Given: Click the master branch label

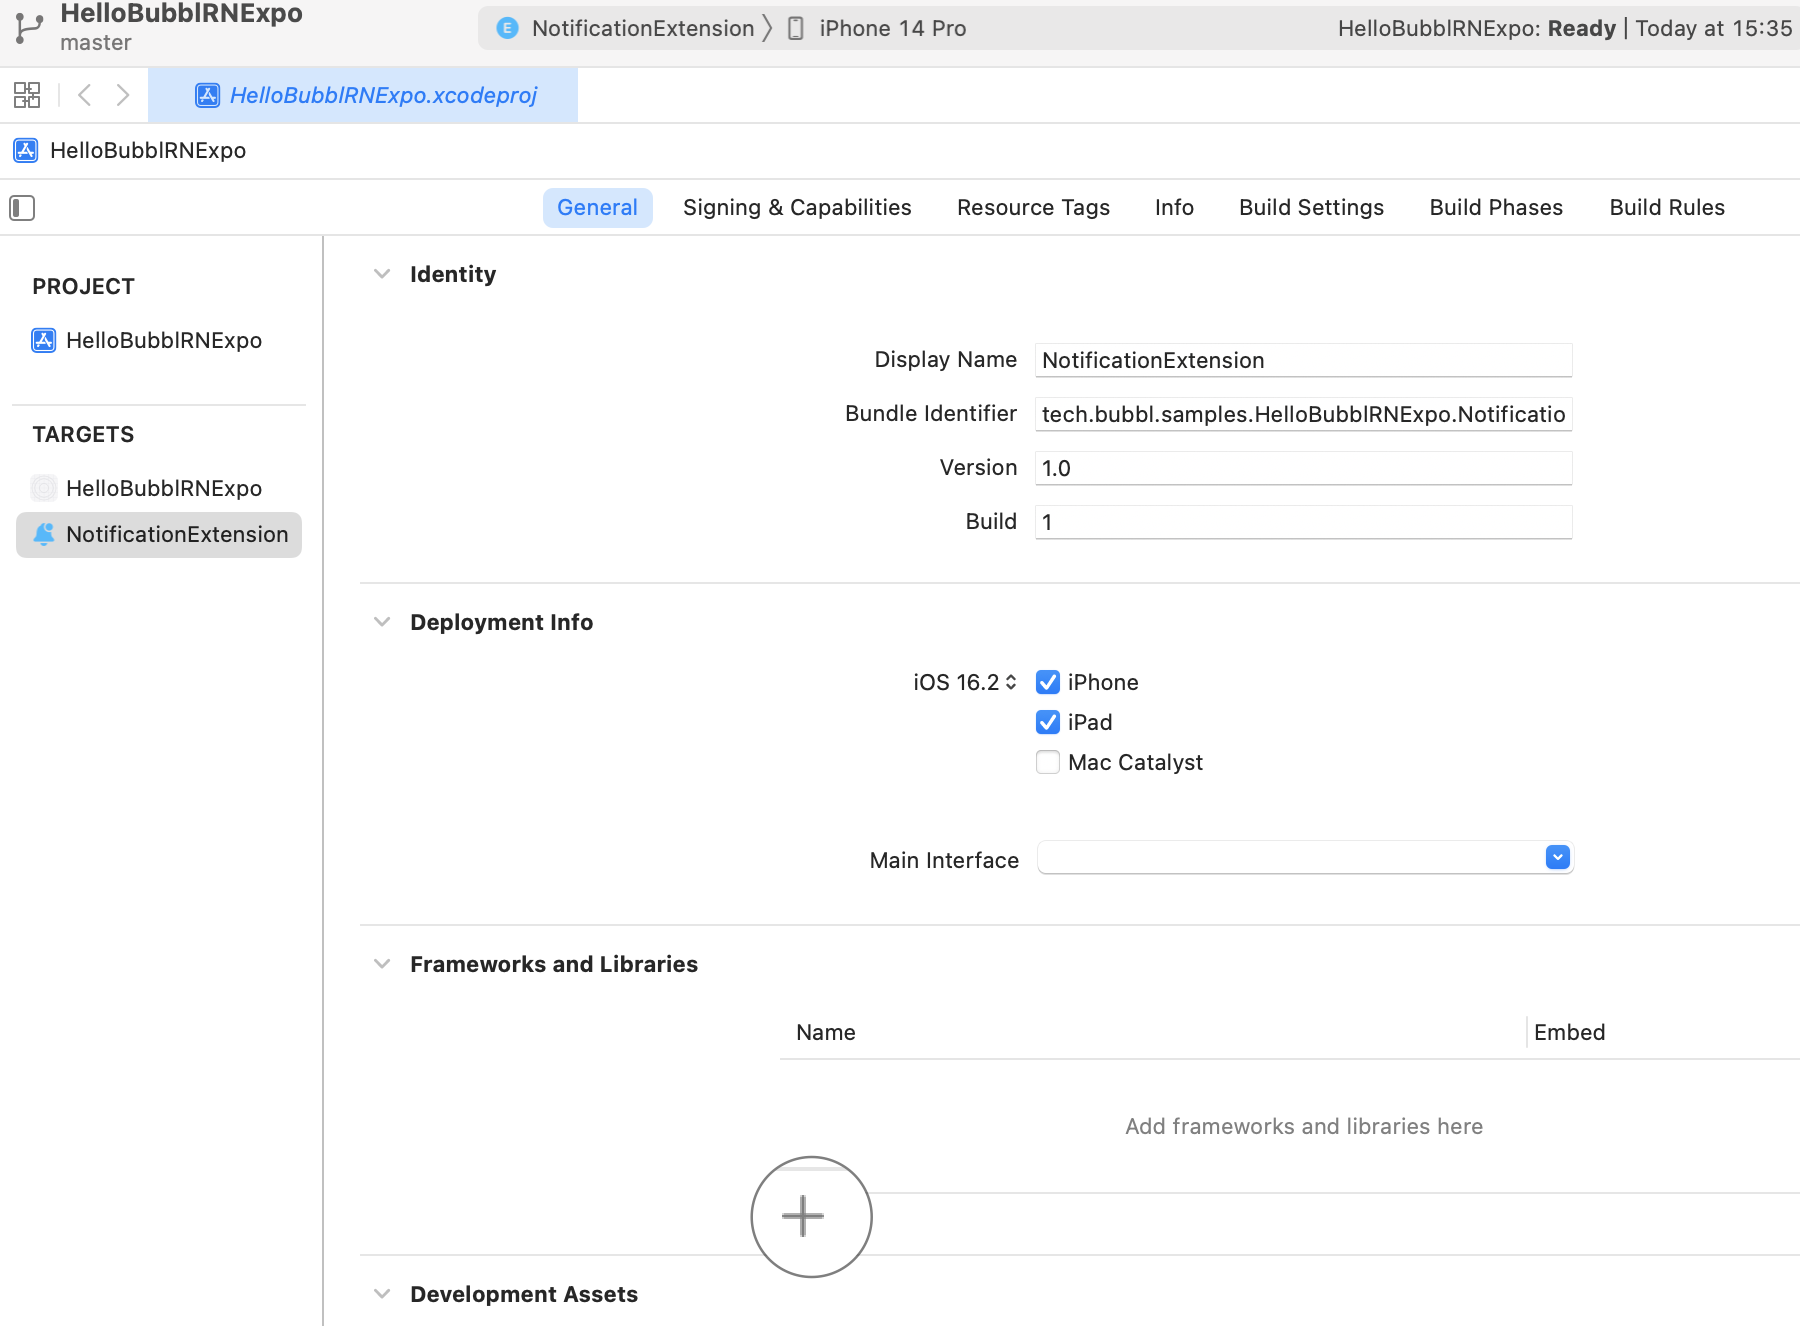Looking at the screenshot, I should coord(96,43).
